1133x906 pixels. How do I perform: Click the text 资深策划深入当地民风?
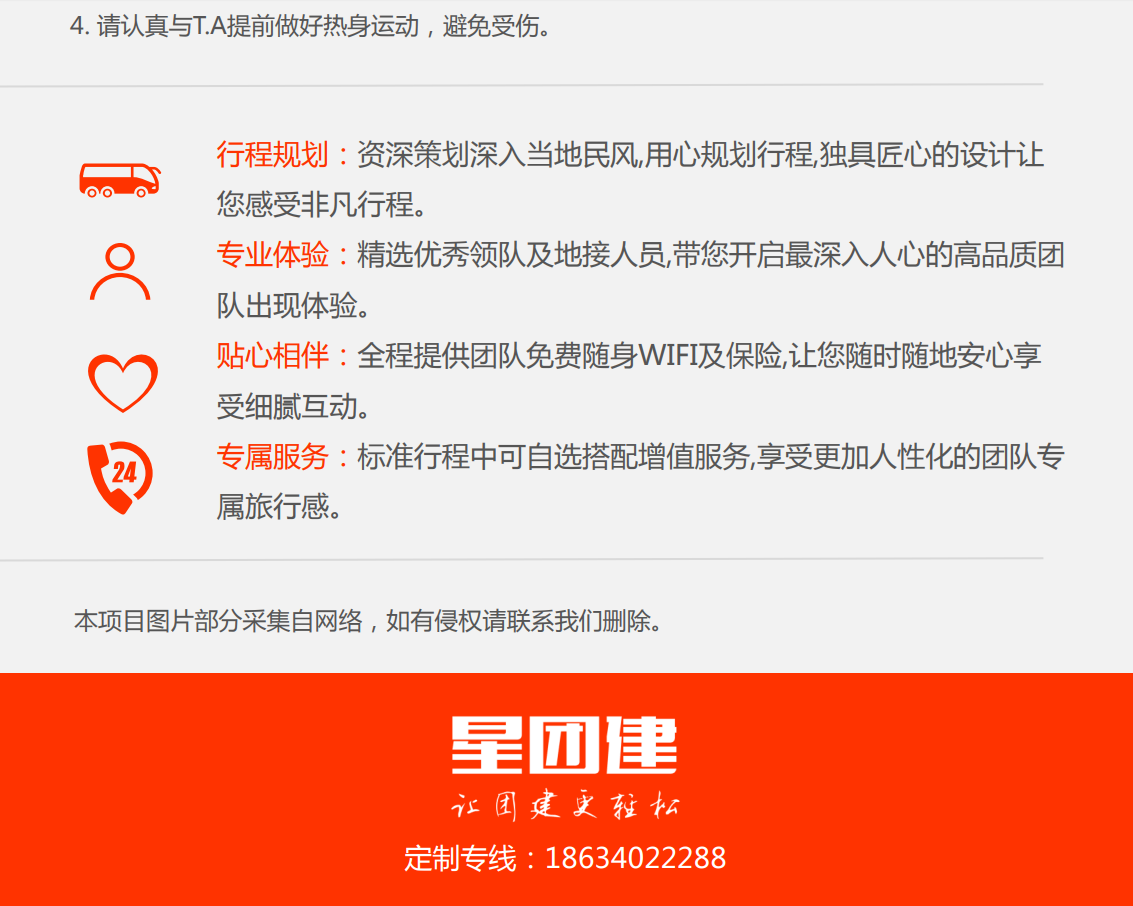(x=497, y=155)
